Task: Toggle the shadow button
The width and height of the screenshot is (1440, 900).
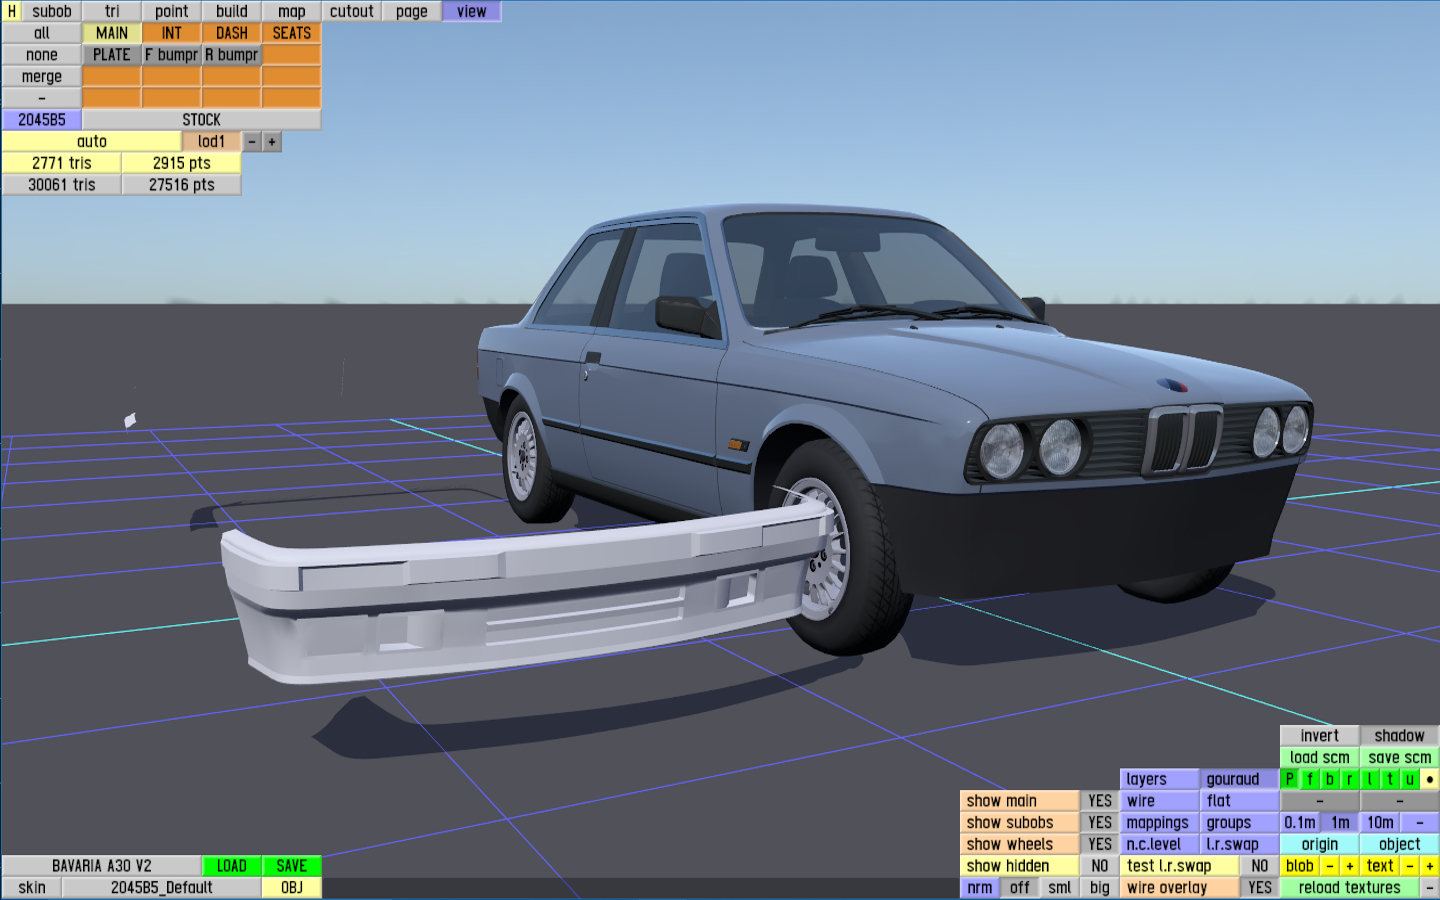Action: 1400,736
